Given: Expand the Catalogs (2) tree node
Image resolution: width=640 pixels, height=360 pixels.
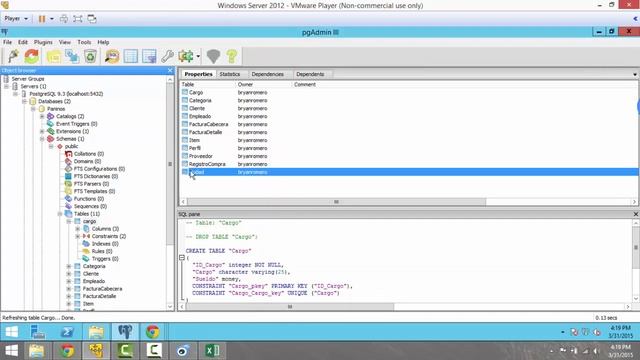Looking at the screenshot, I should (x=42, y=116).
